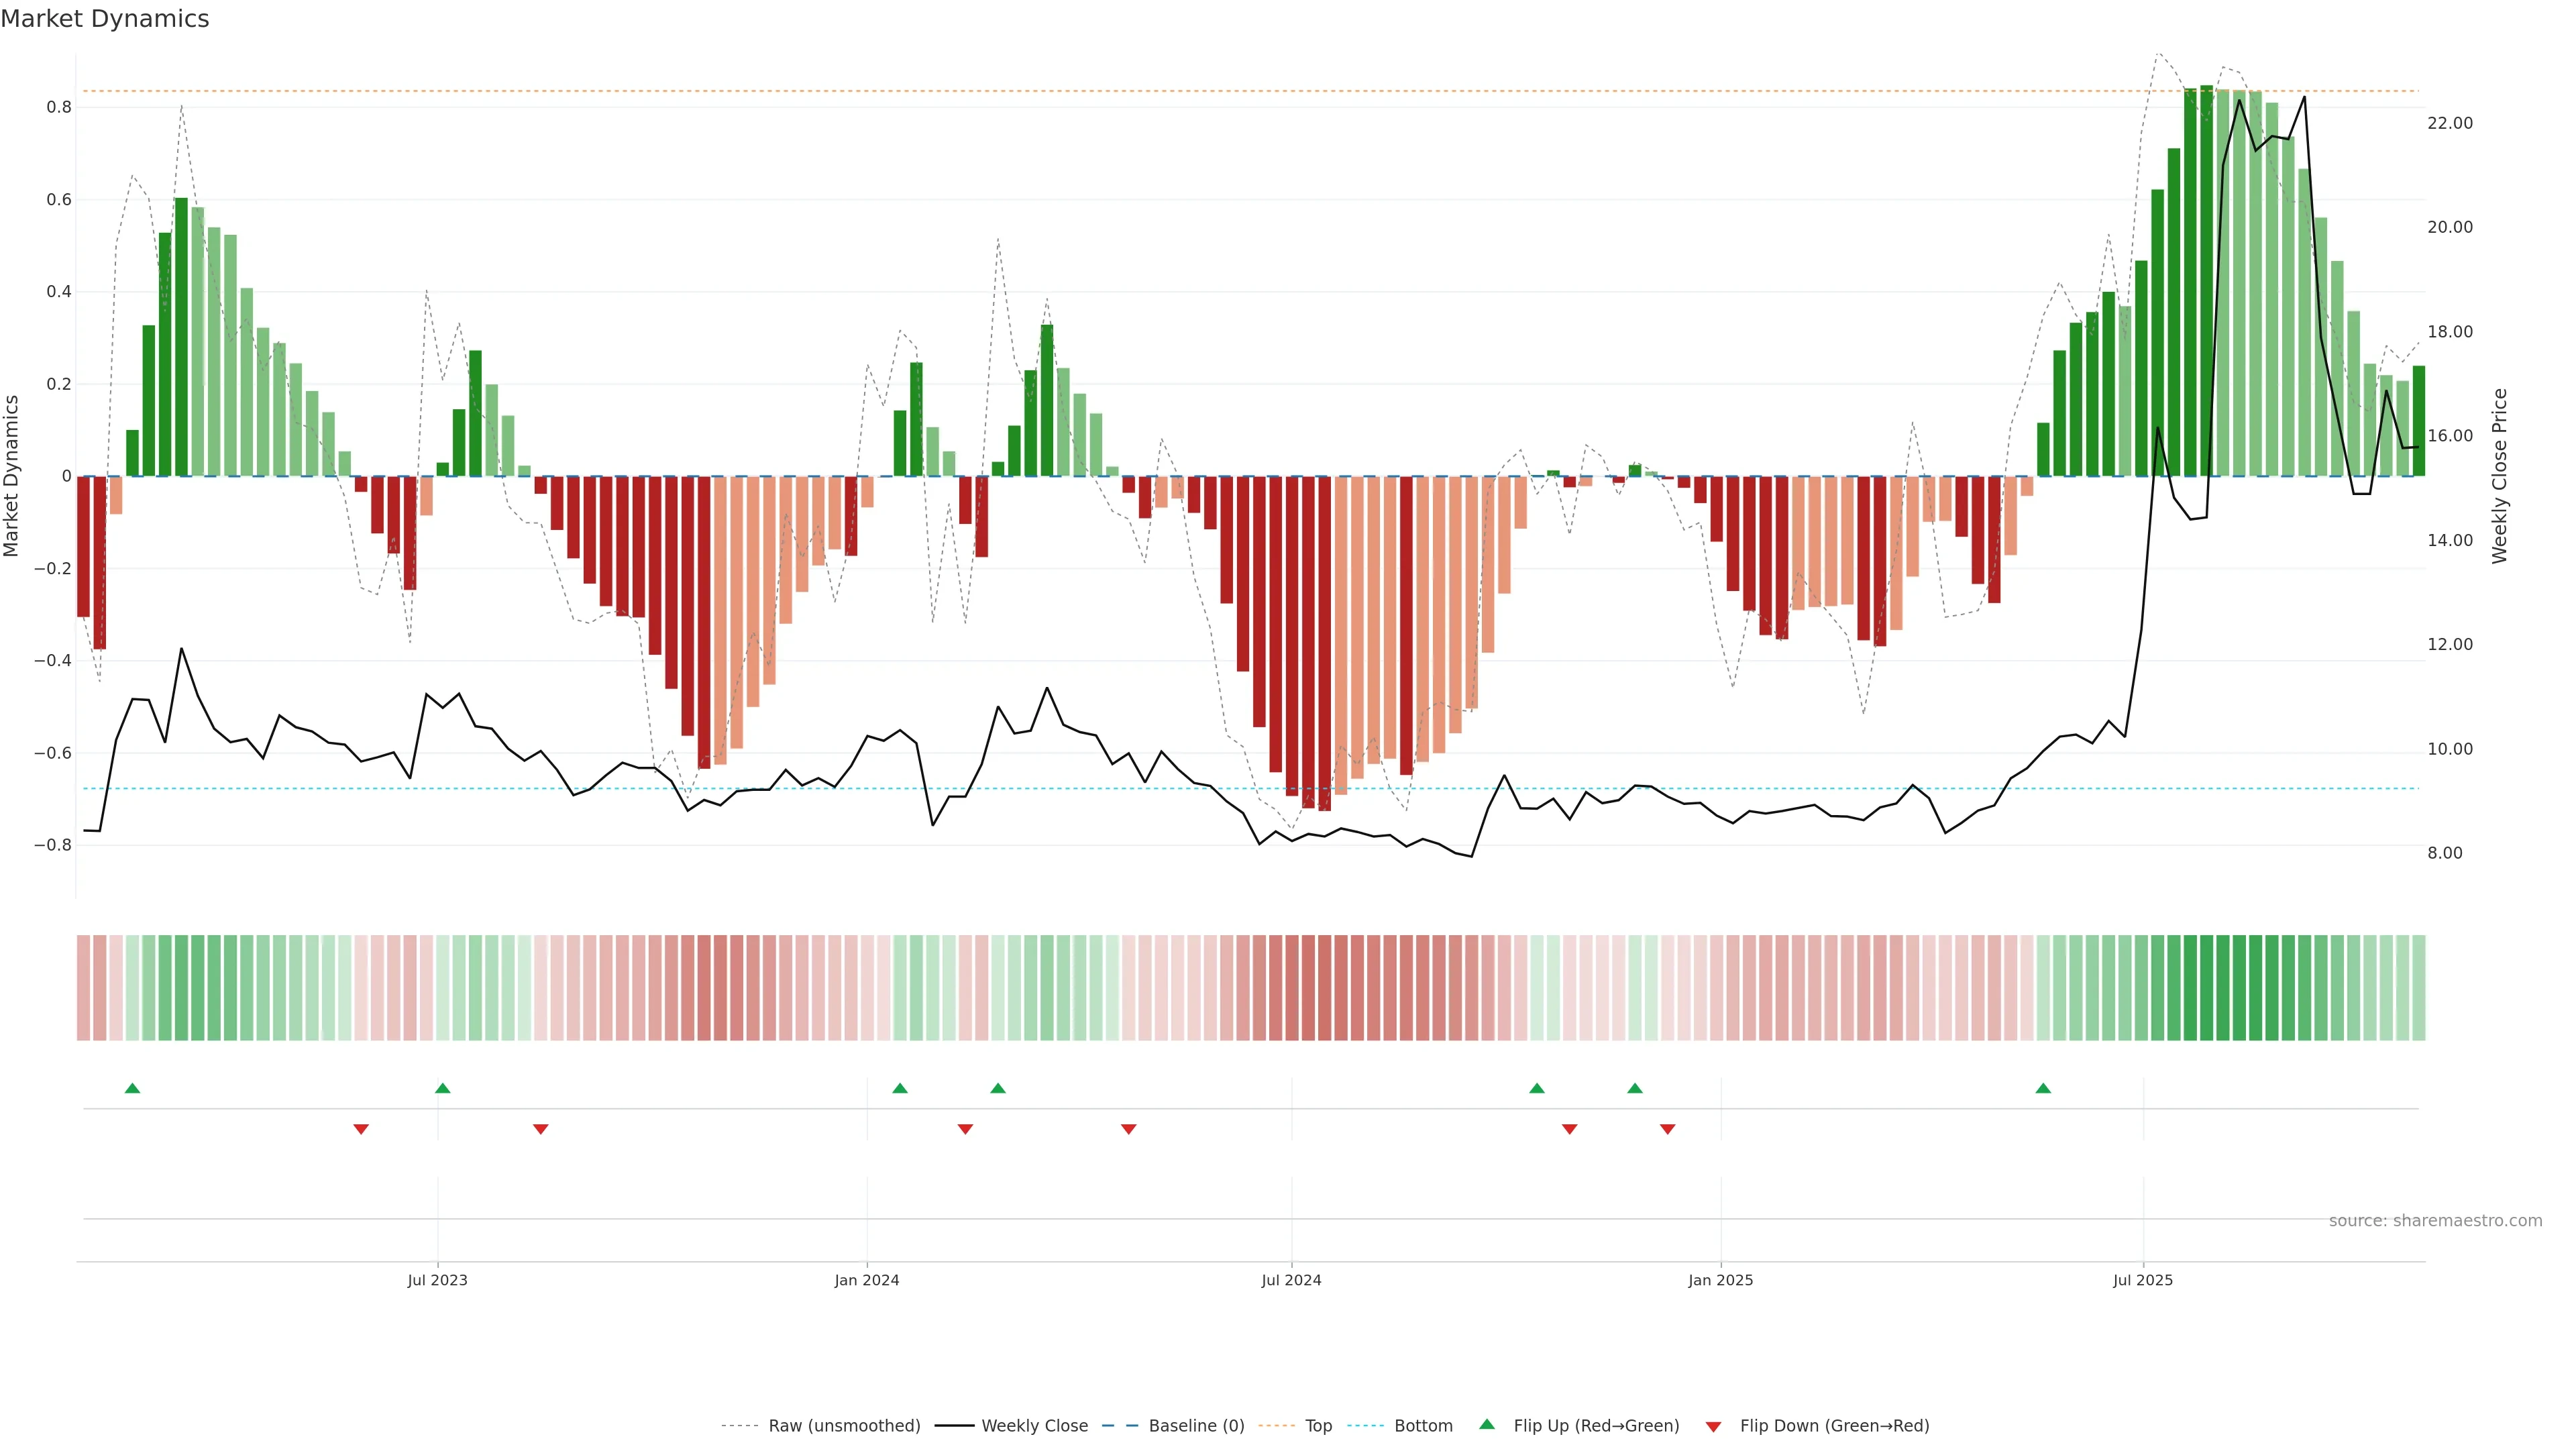Screen dimensions: 2576x1449
Task: Click the green flip-up marker at Jul 2023
Action: [x=443, y=1088]
